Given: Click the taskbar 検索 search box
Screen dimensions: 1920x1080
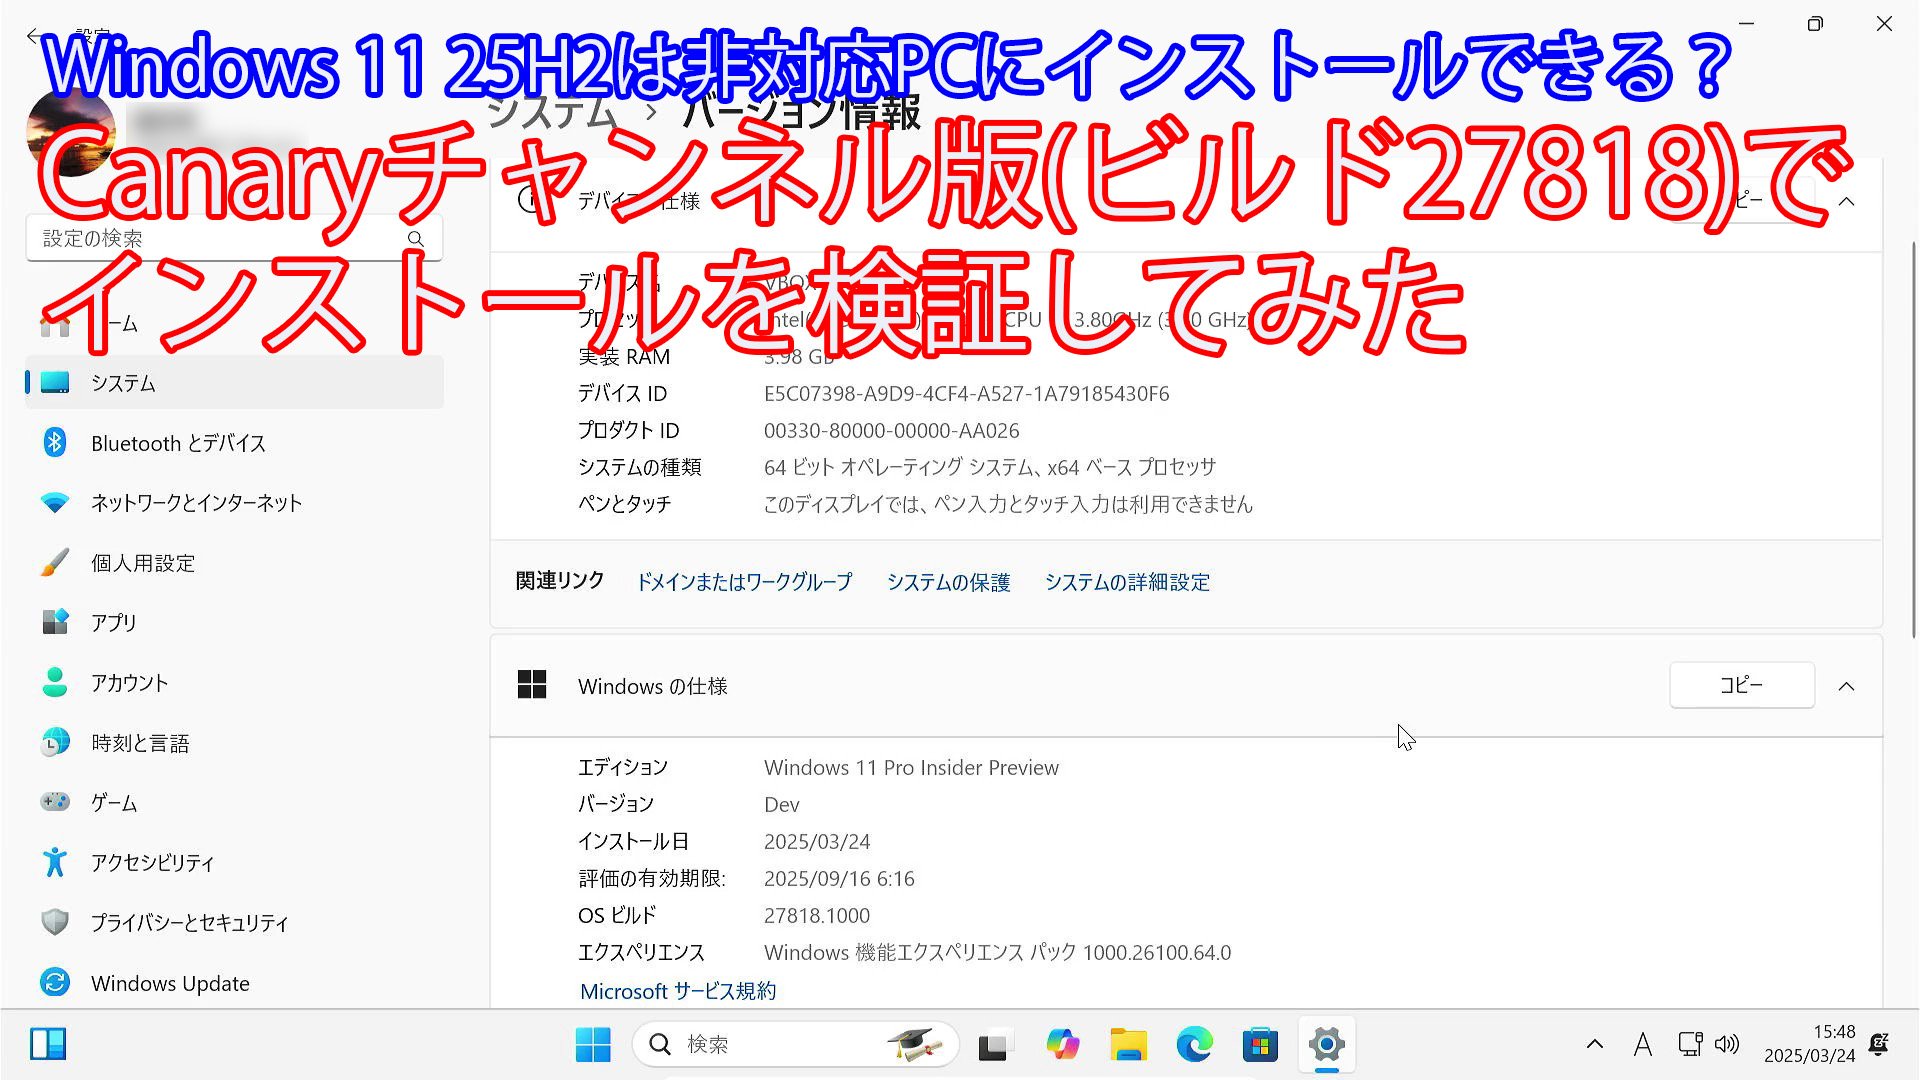Looking at the screenshot, I should point(796,1045).
